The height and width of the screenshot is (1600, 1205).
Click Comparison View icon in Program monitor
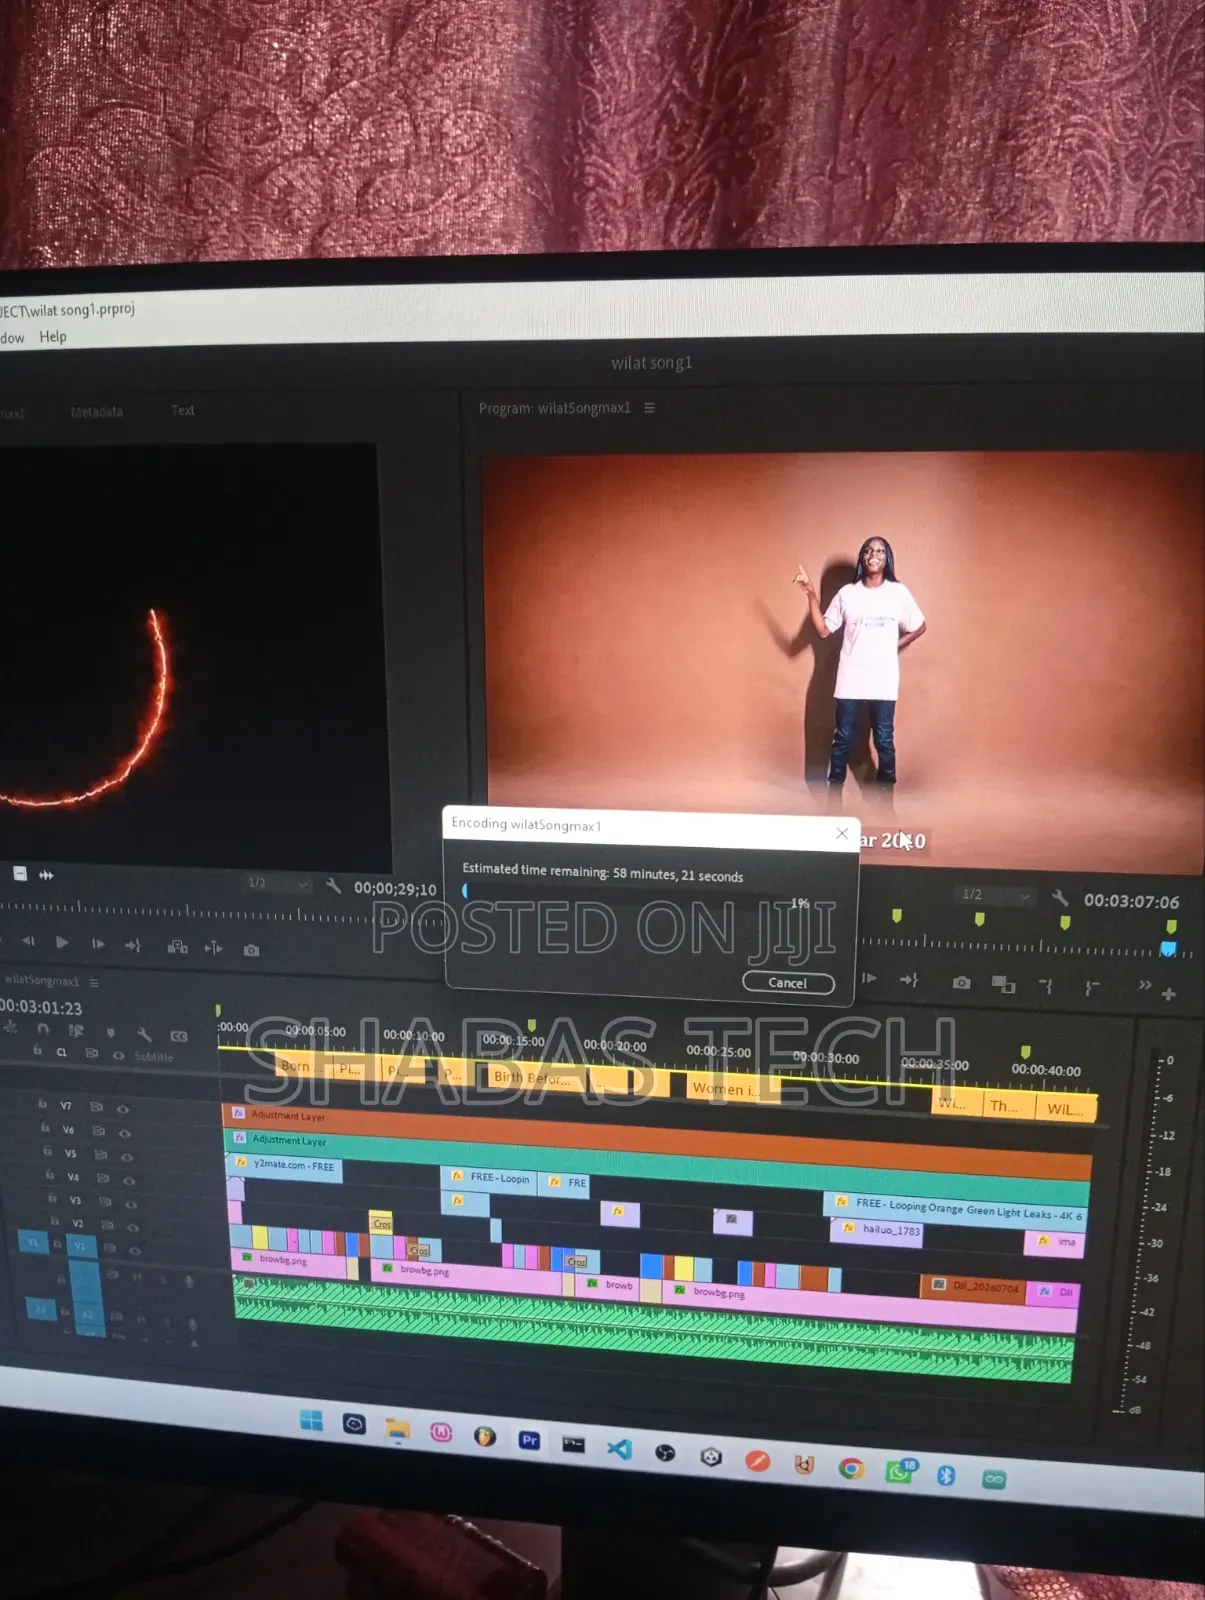(x=1003, y=985)
